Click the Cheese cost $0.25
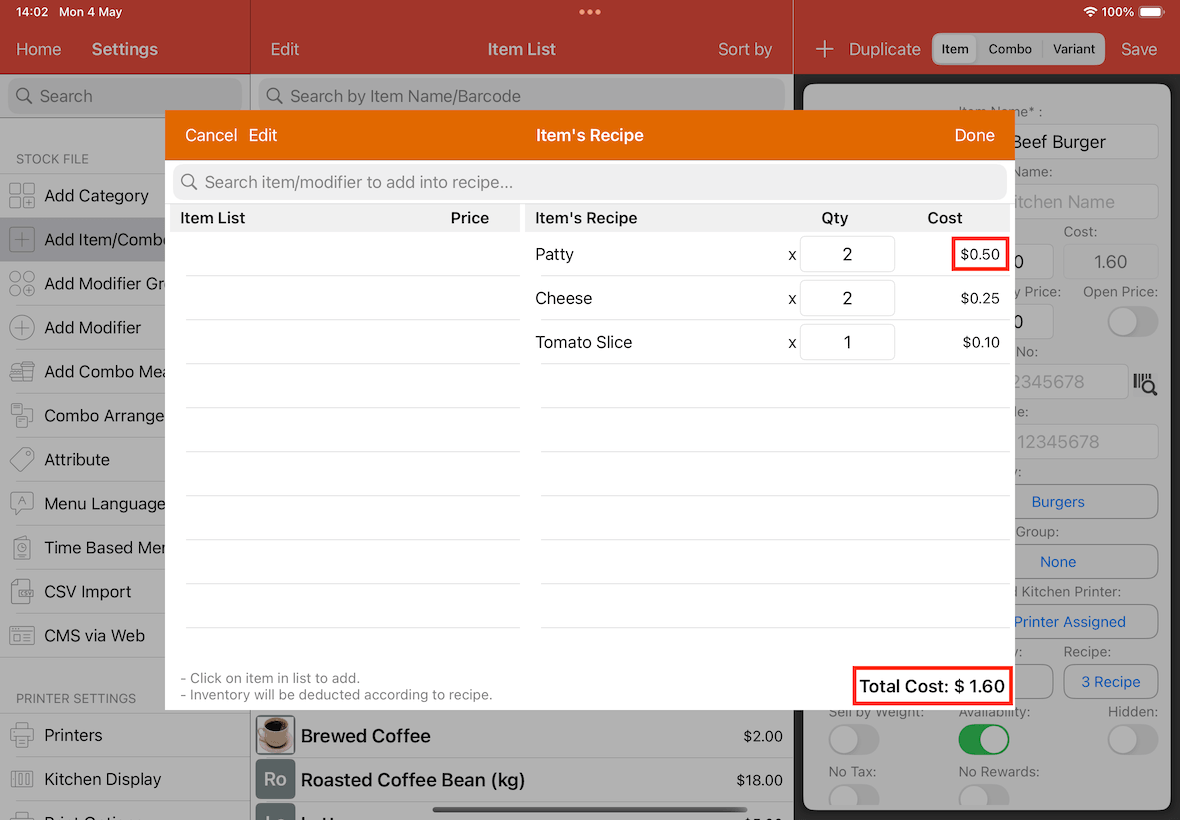This screenshot has height=820, width=1180. coord(980,299)
